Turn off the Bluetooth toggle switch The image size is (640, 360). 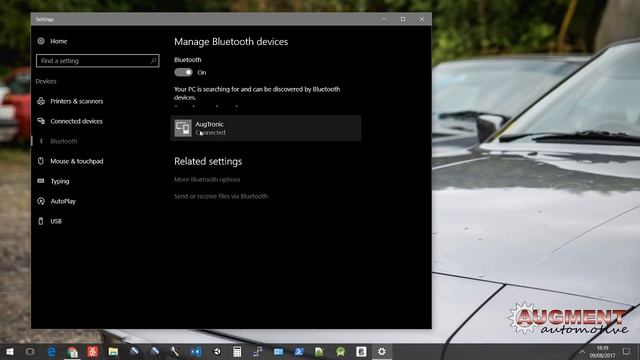pos(183,72)
